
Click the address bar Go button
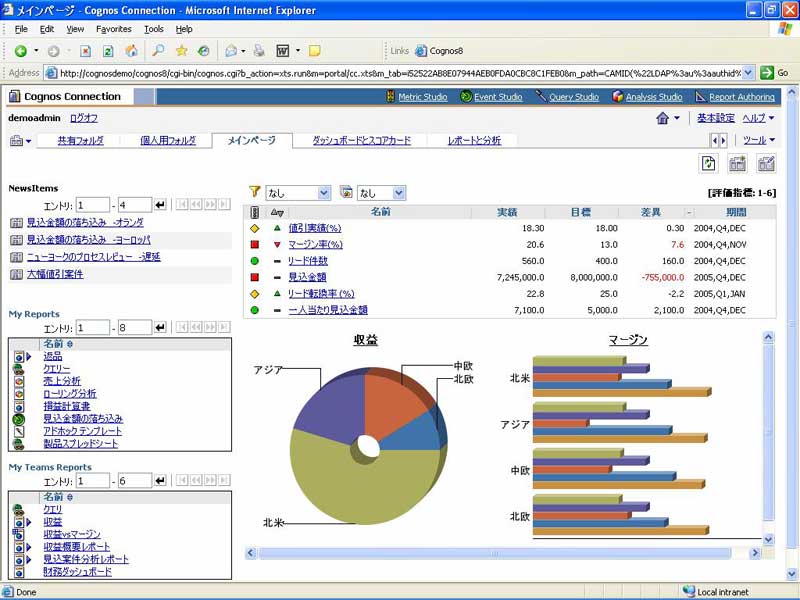(x=774, y=73)
